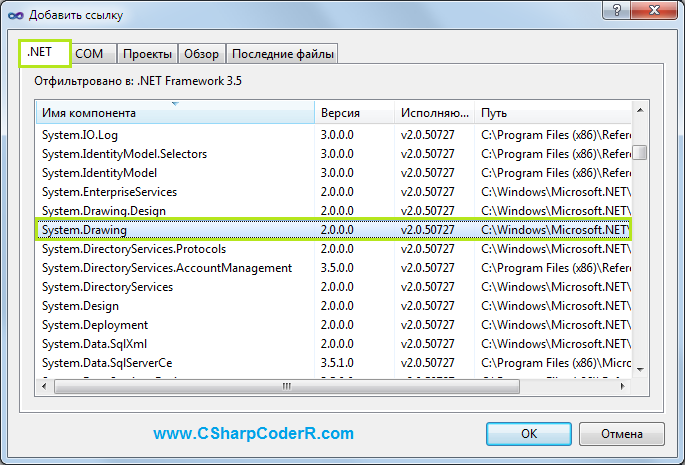Click the OK button
The width and height of the screenshot is (685, 465).
click(x=529, y=434)
